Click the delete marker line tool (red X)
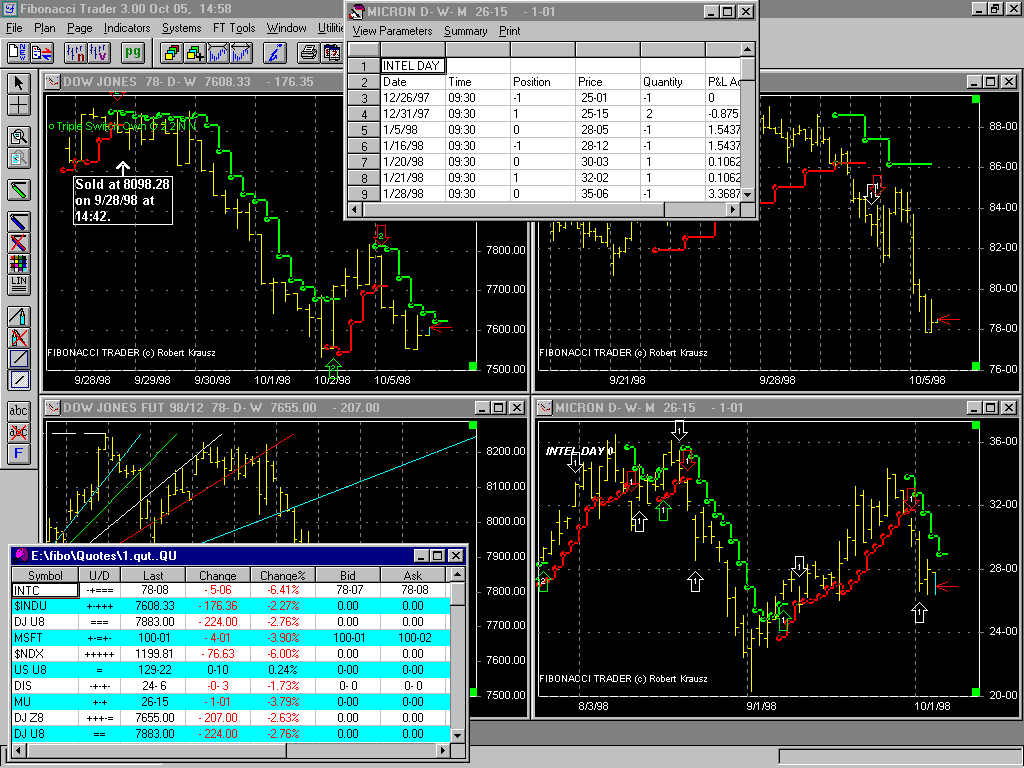The image size is (1024, 768). (18, 243)
